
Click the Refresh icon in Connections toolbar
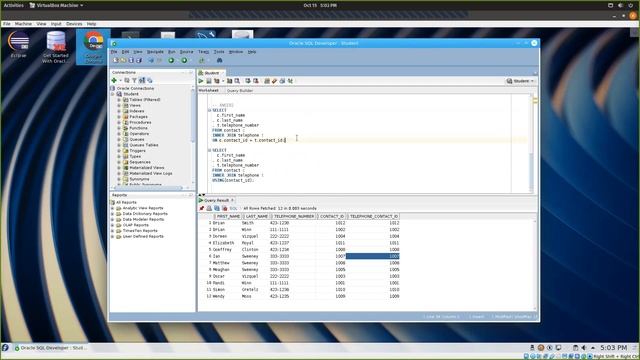[x=127, y=80]
